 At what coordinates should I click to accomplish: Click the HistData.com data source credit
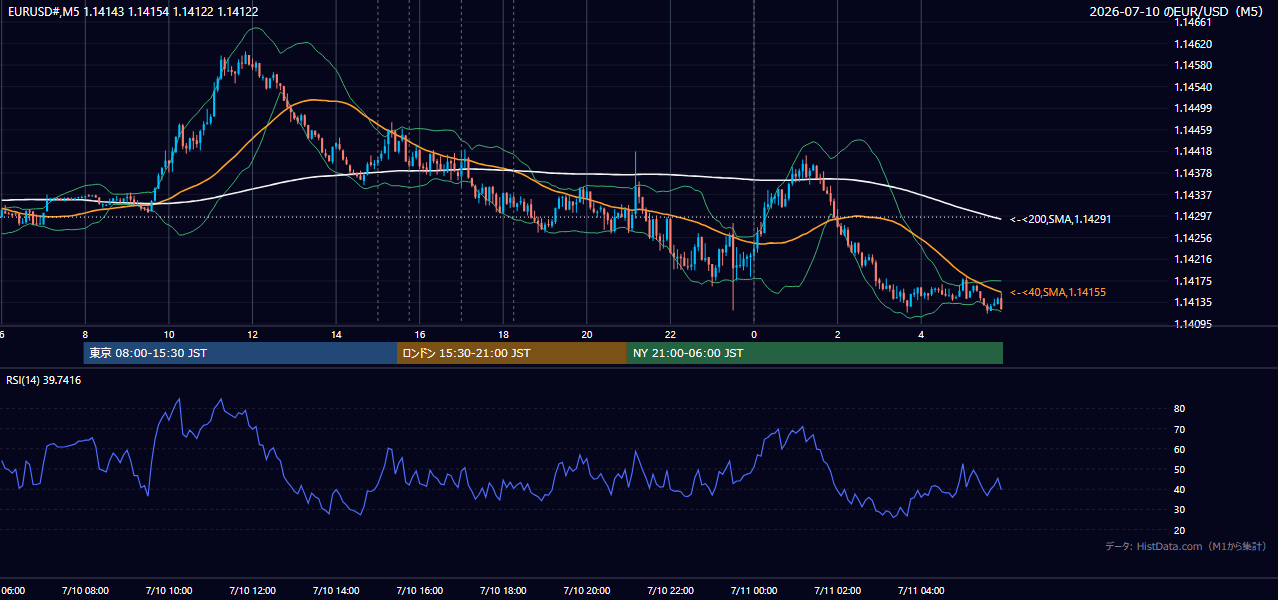(x=1186, y=546)
